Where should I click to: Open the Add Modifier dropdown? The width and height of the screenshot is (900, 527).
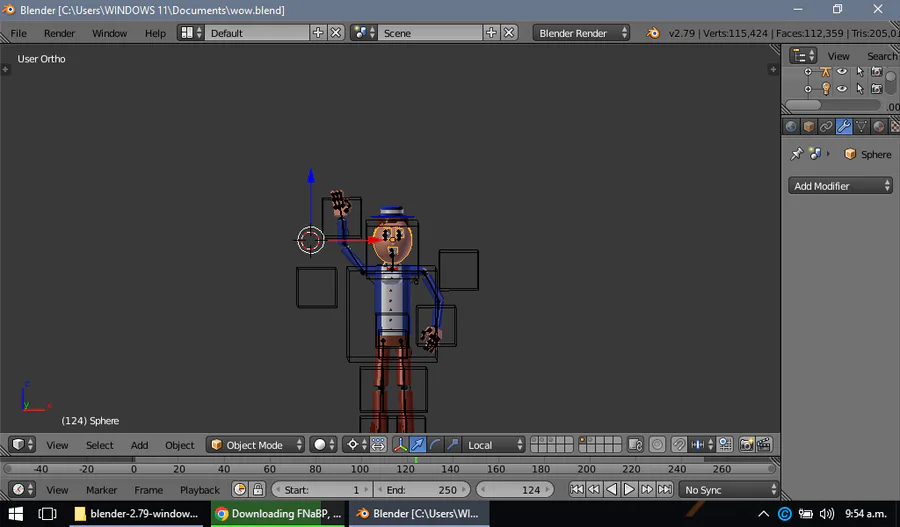[x=840, y=186]
